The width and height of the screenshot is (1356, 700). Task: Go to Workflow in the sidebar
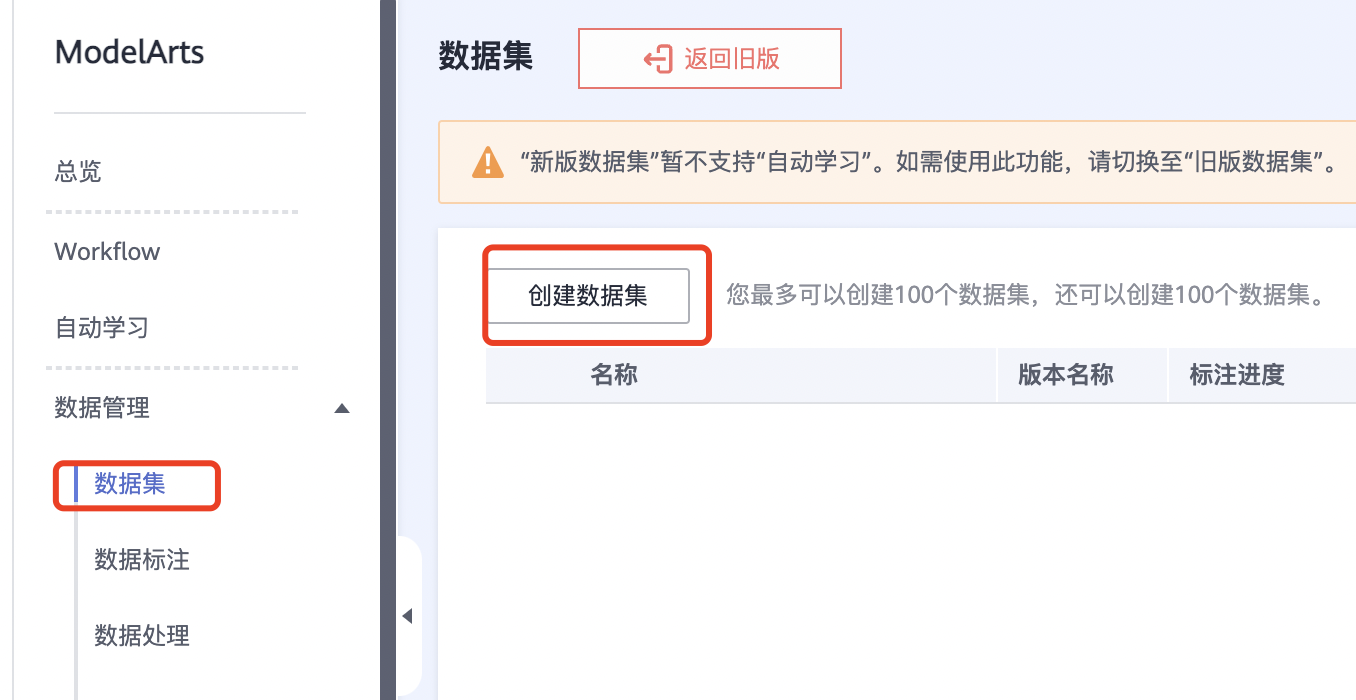click(x=107, y=251)
